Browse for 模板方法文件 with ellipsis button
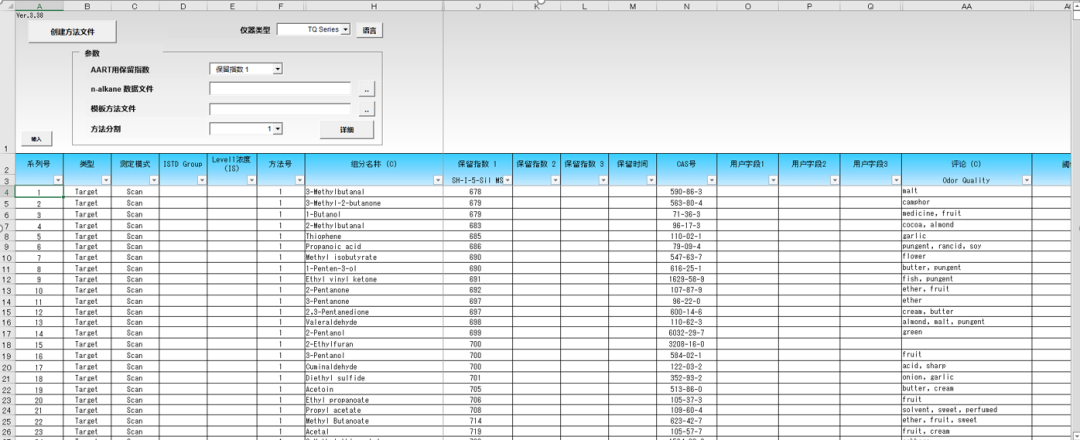This screenshot has height=440, width=1080. [x=367, y=109]
